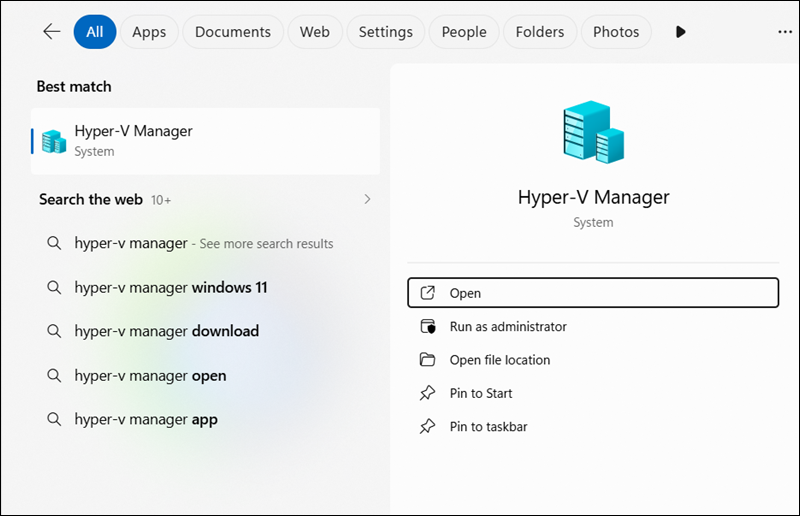The width and height of the screenshot is (800, 516).
Task: Switch to the People filter
Action: pyautogui.click(x=464, y=32)
